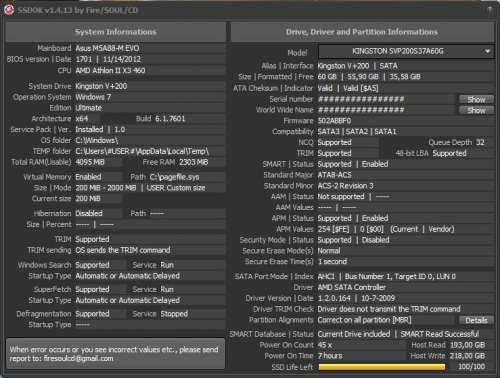Click Standard Minor value ACS-2 Revision 3
Viewport: 500px width, 378px height.
point(346,186)
